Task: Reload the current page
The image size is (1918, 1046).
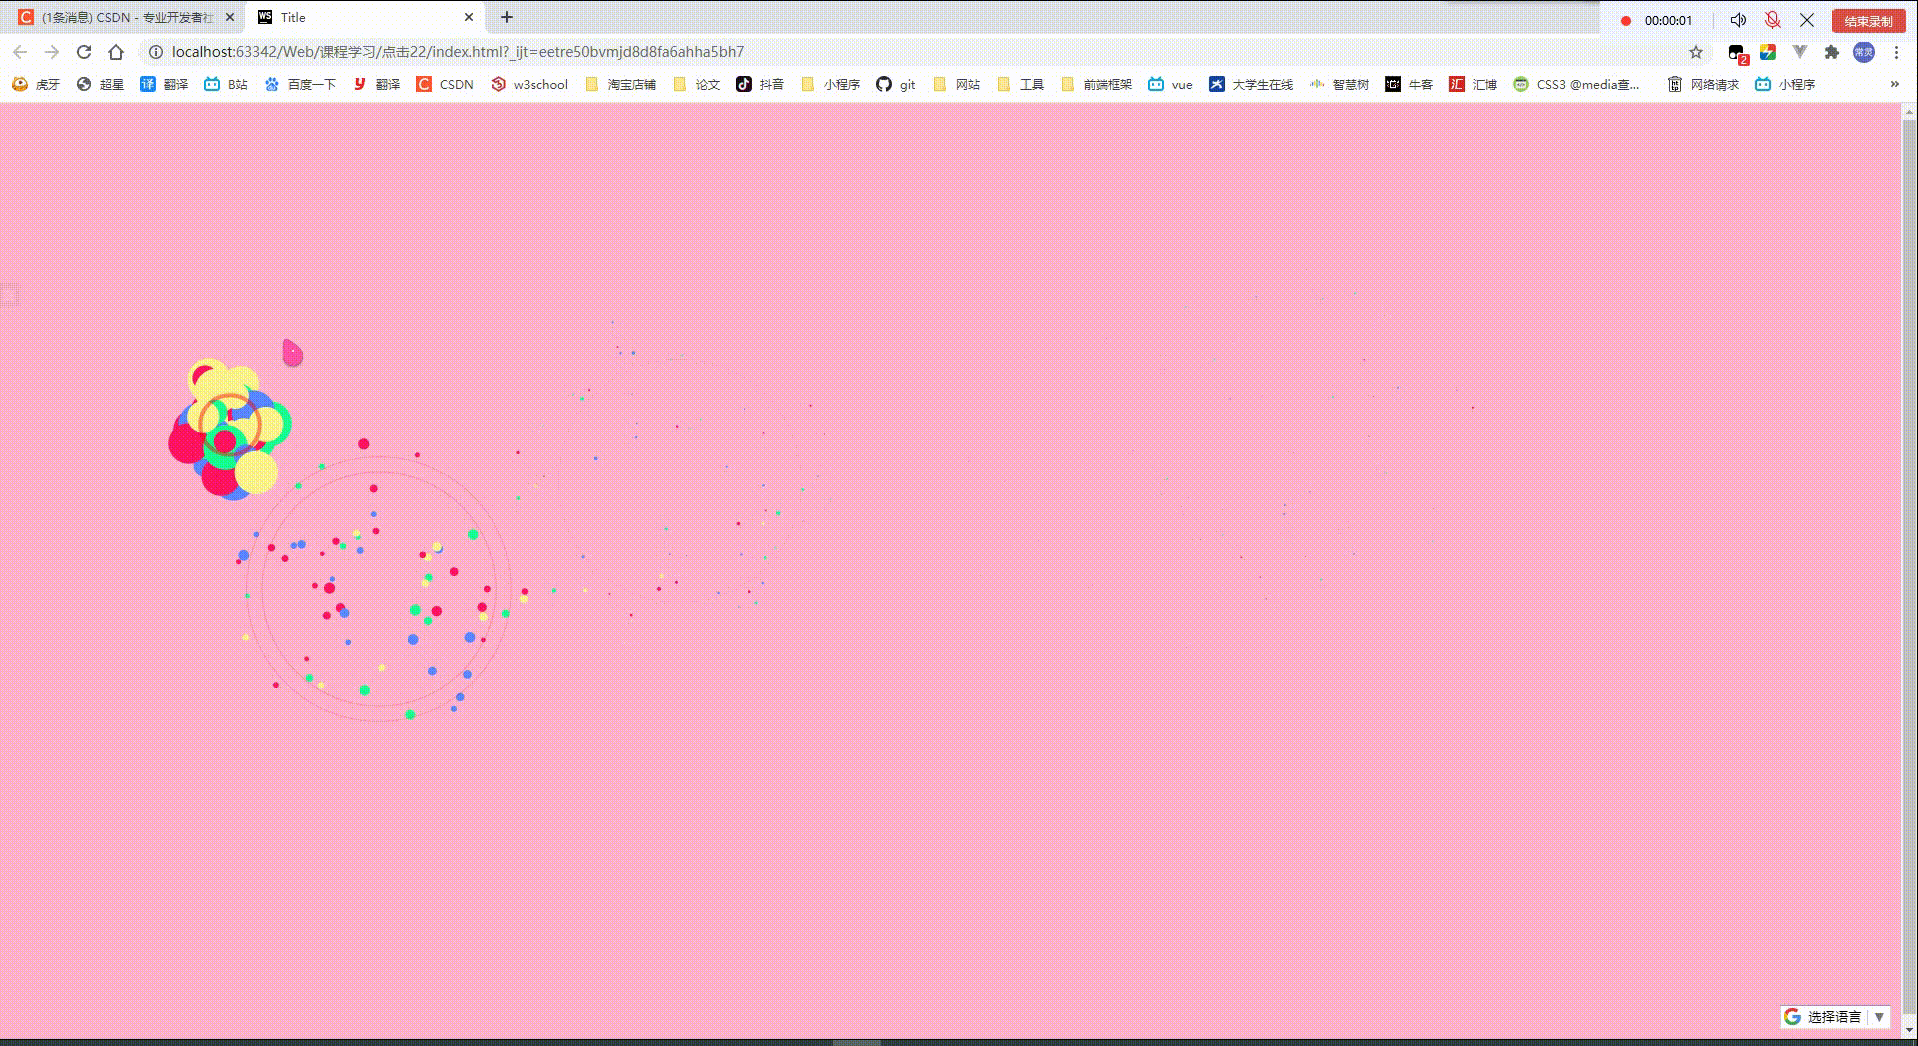Action: pos(84,52)
